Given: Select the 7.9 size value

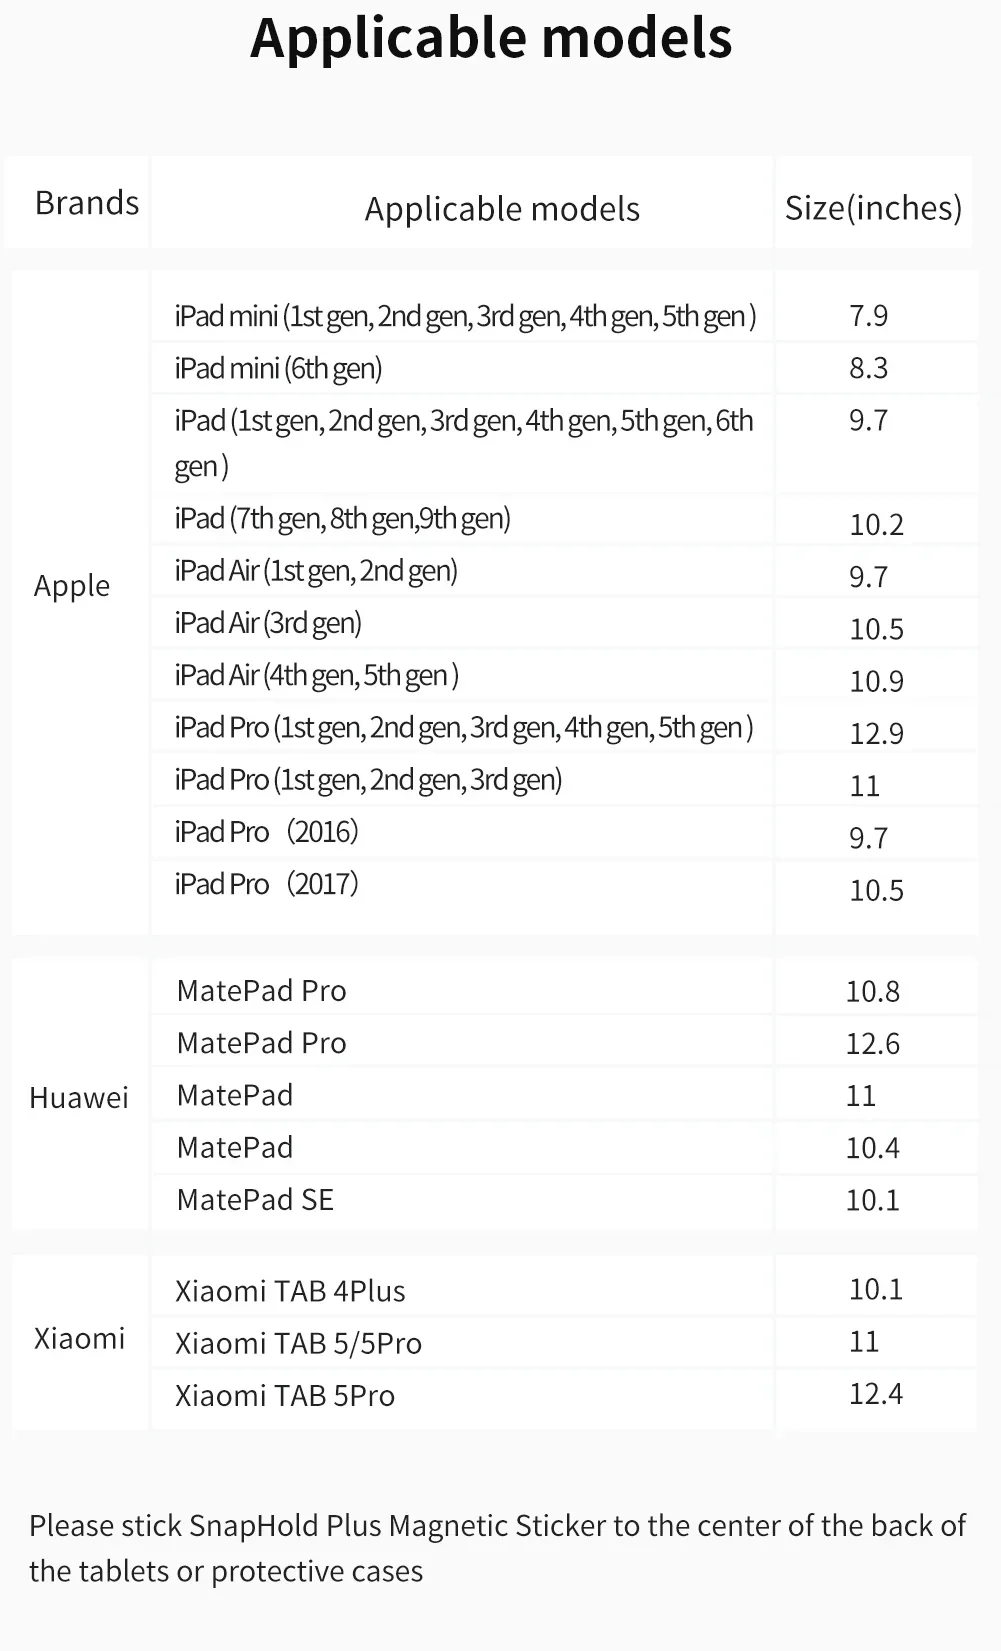Looking at the screenshot, I should pyautogui.click(x=868, y=316).
